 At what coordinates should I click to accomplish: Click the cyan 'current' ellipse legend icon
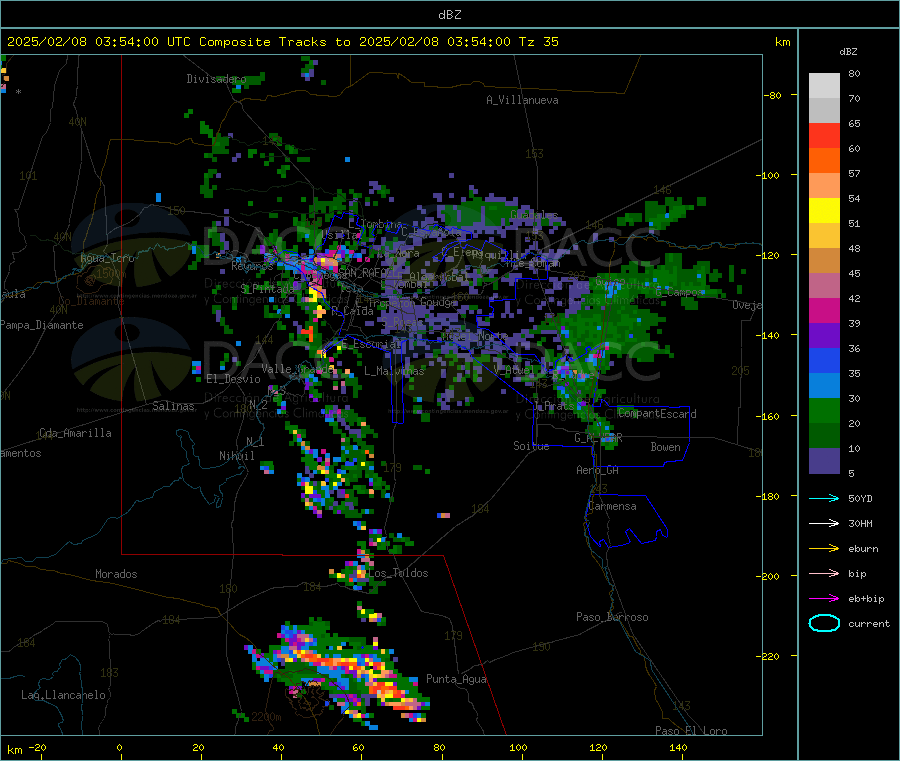tap(824, 623)
